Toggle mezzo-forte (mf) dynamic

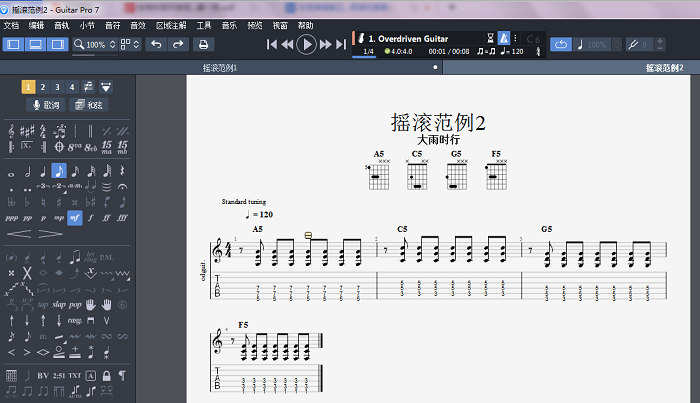[75, 218]
